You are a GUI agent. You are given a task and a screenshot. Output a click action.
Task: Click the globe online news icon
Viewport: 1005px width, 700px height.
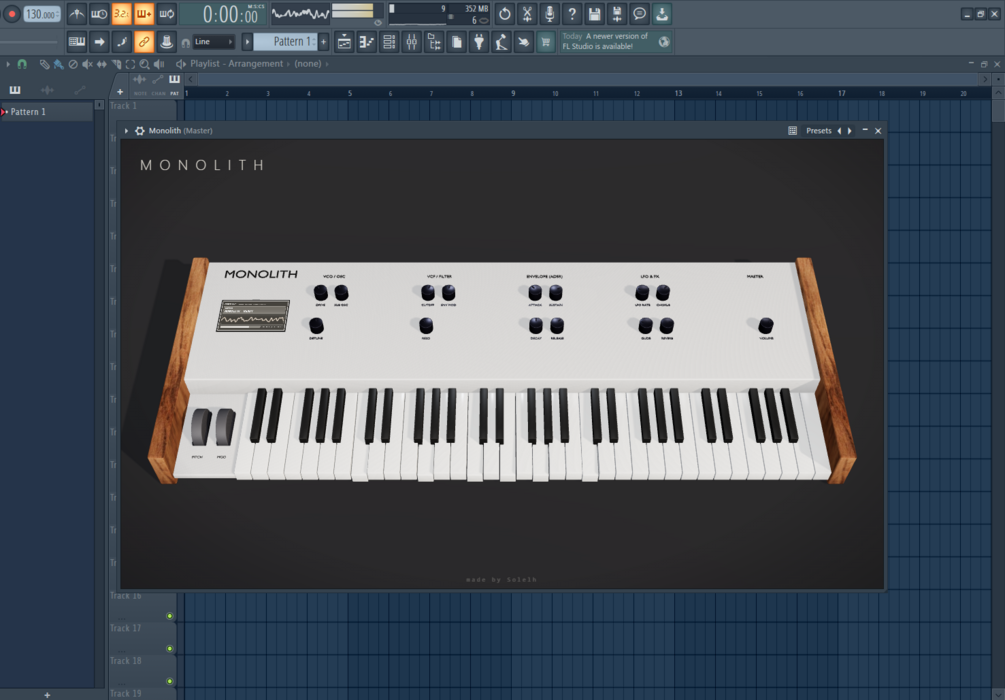pyautogui.click(x=664, y=42)
